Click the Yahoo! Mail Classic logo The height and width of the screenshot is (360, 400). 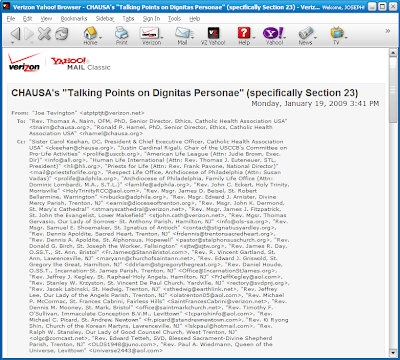80,64
